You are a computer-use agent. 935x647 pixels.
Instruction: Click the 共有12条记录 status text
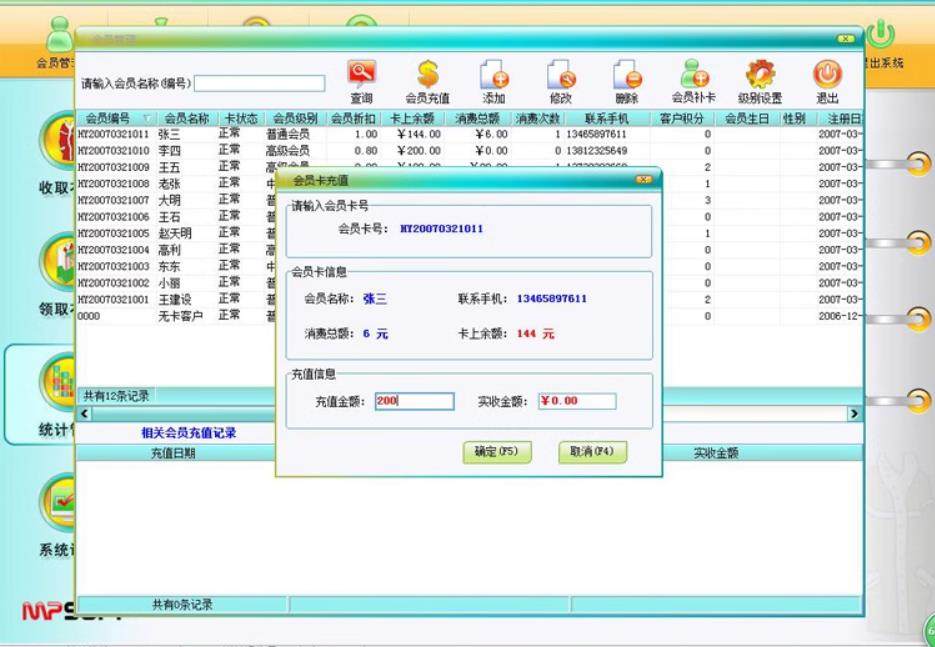pos(116,395)
